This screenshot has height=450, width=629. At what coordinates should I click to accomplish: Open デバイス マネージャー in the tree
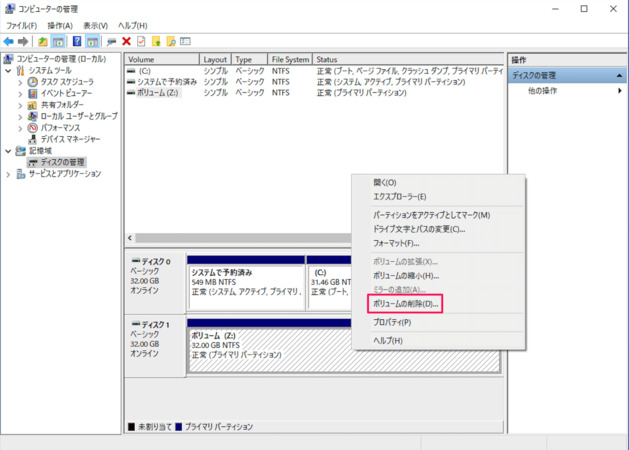(x=70, y=140)
